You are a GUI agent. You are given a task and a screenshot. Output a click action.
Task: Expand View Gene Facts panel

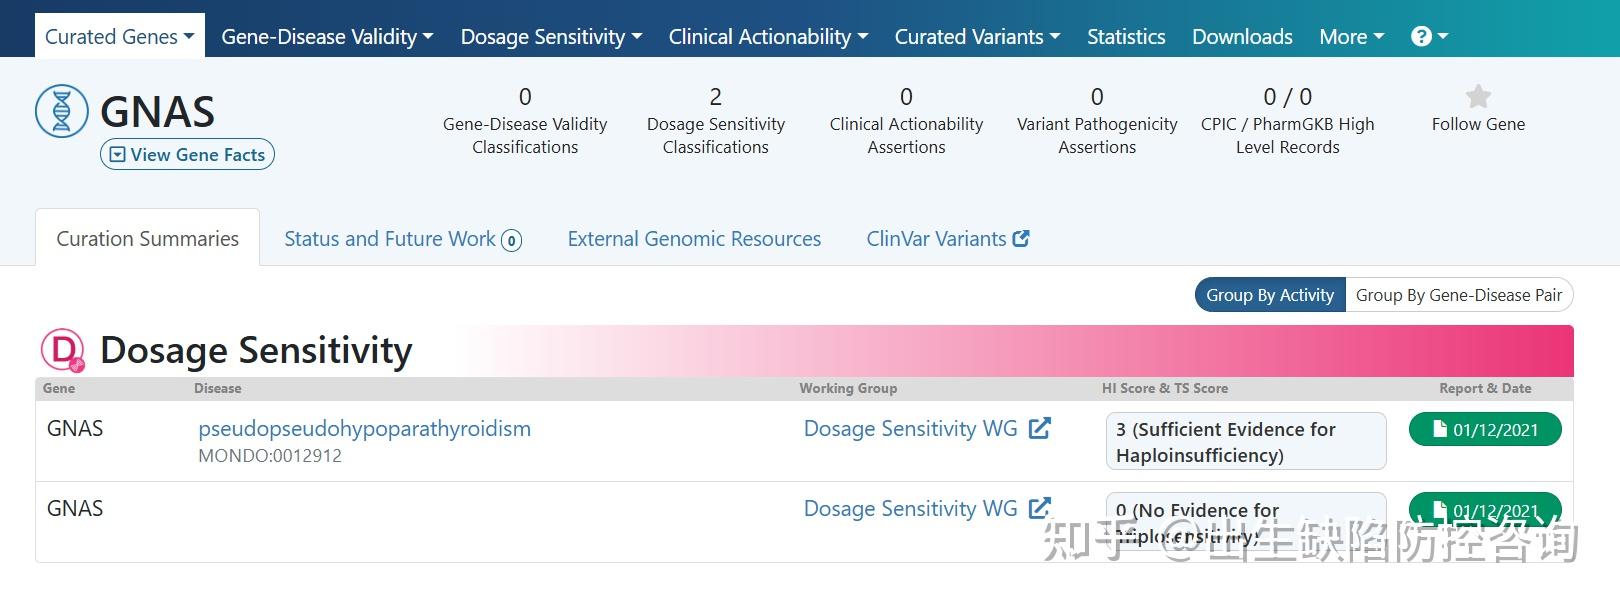[187, 155]
